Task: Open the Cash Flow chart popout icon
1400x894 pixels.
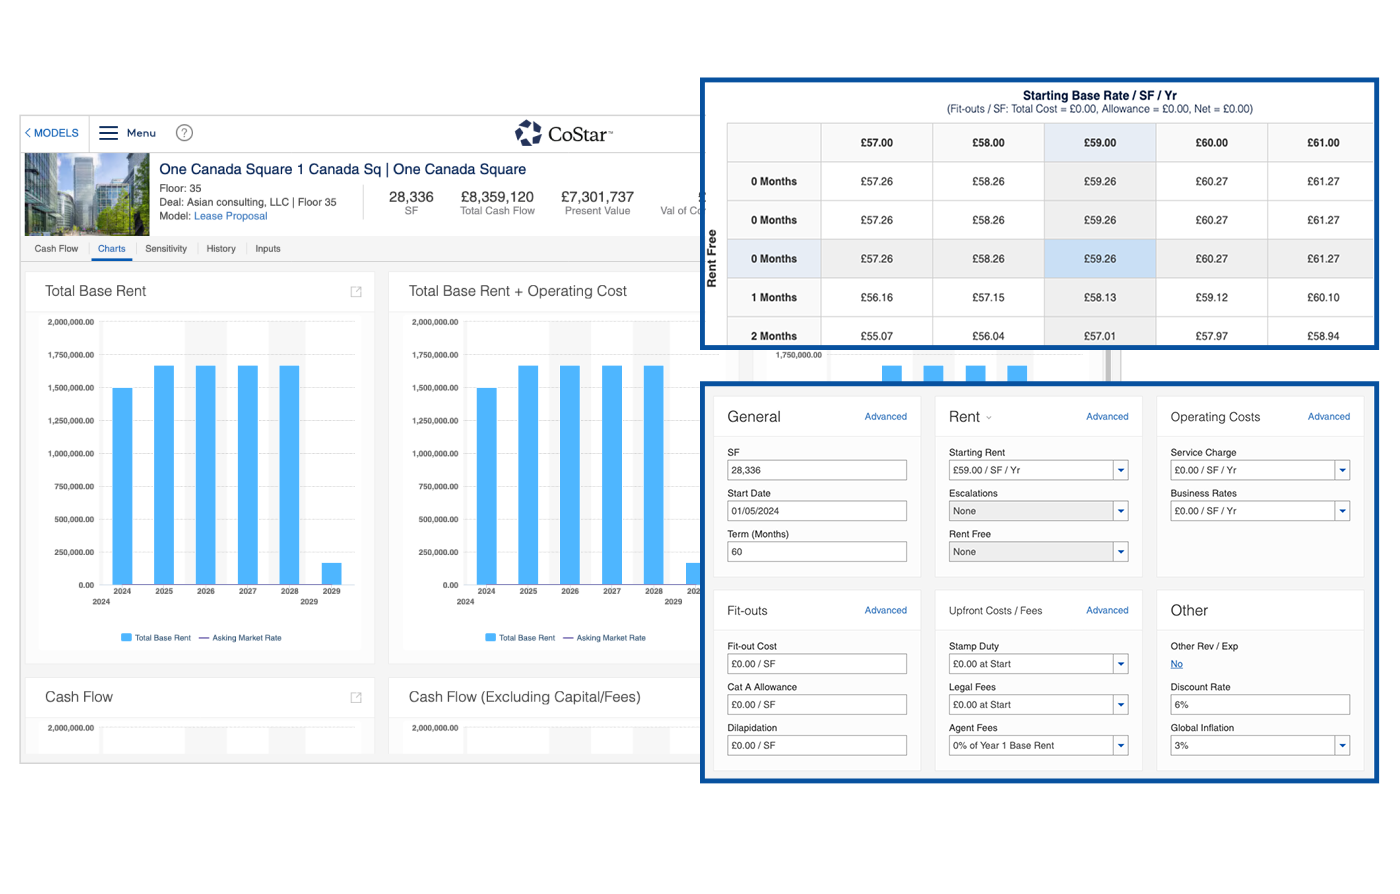Action: pyautogui.click(x=356, y=698)
